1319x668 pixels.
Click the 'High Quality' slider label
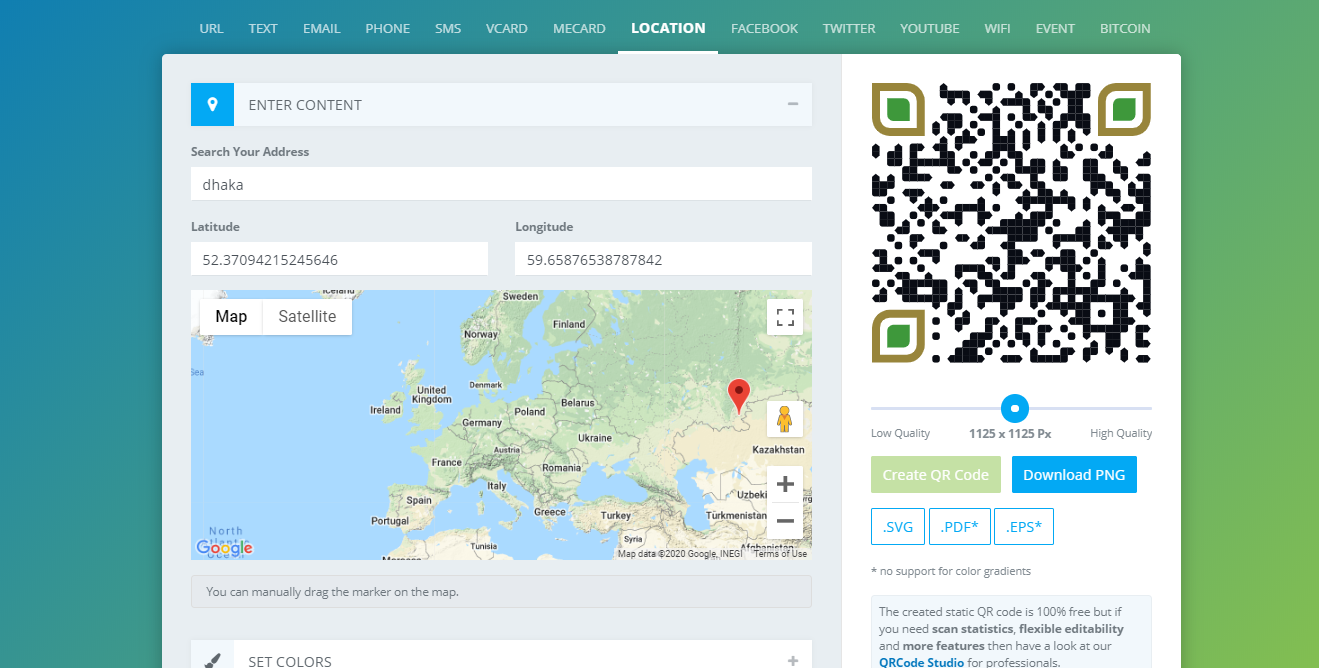1121,433
